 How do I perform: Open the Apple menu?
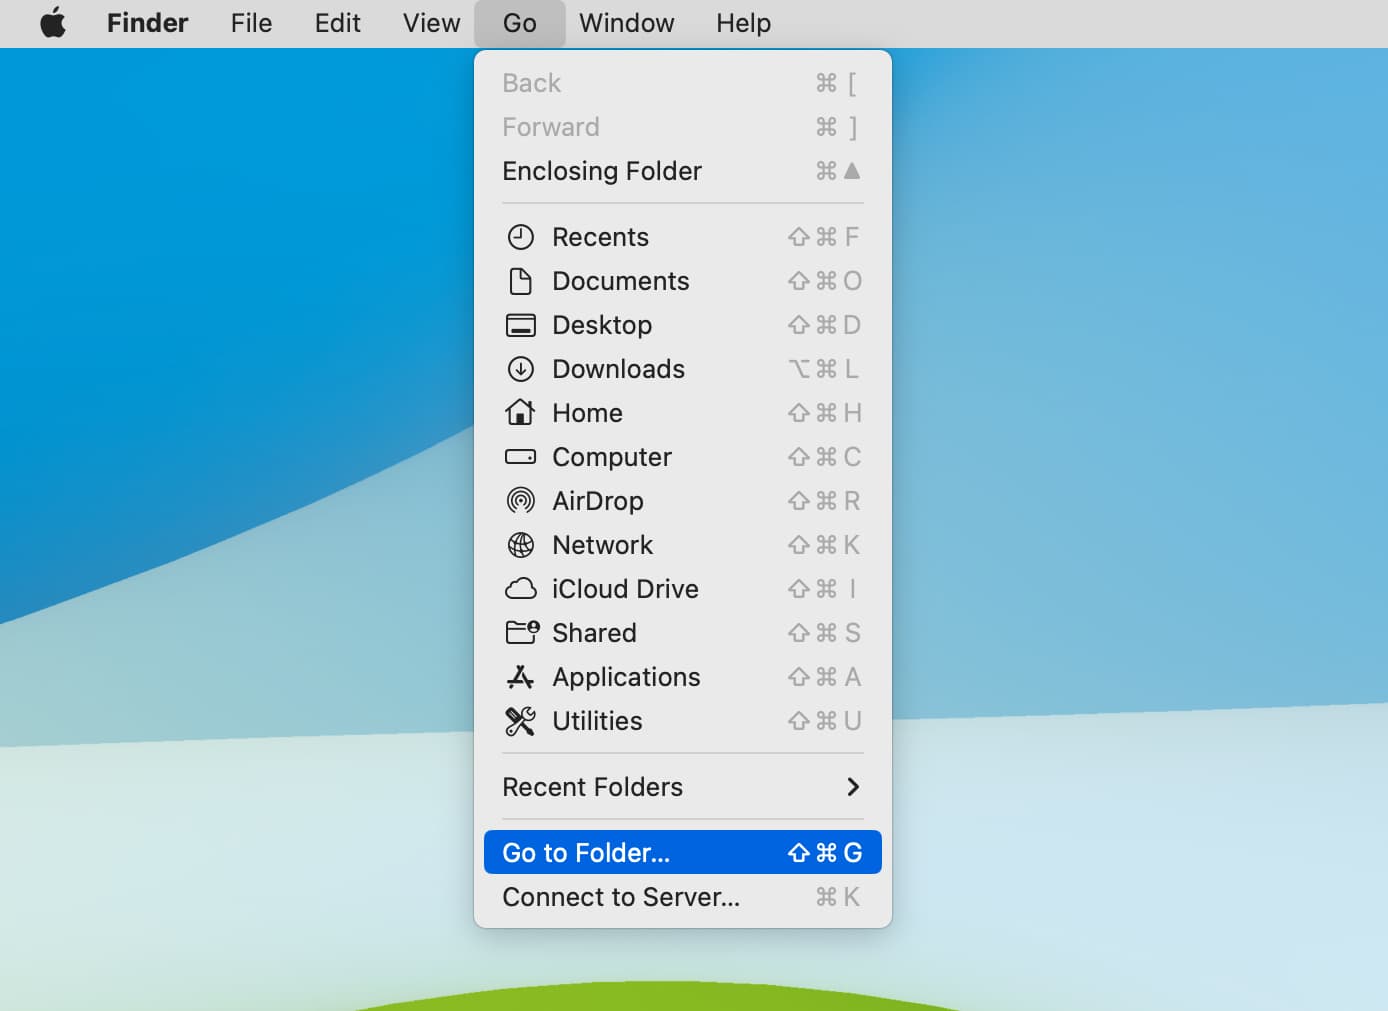[53, 23]
